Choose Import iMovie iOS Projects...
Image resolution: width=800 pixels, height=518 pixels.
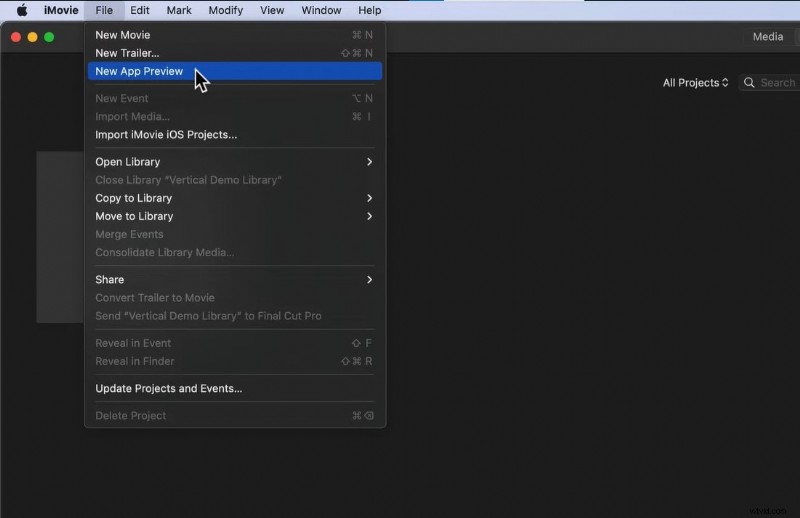point(166,134)
